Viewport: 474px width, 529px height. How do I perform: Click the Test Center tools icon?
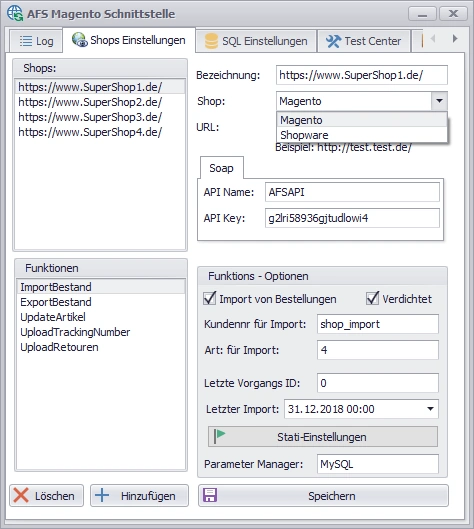[333, 41]
